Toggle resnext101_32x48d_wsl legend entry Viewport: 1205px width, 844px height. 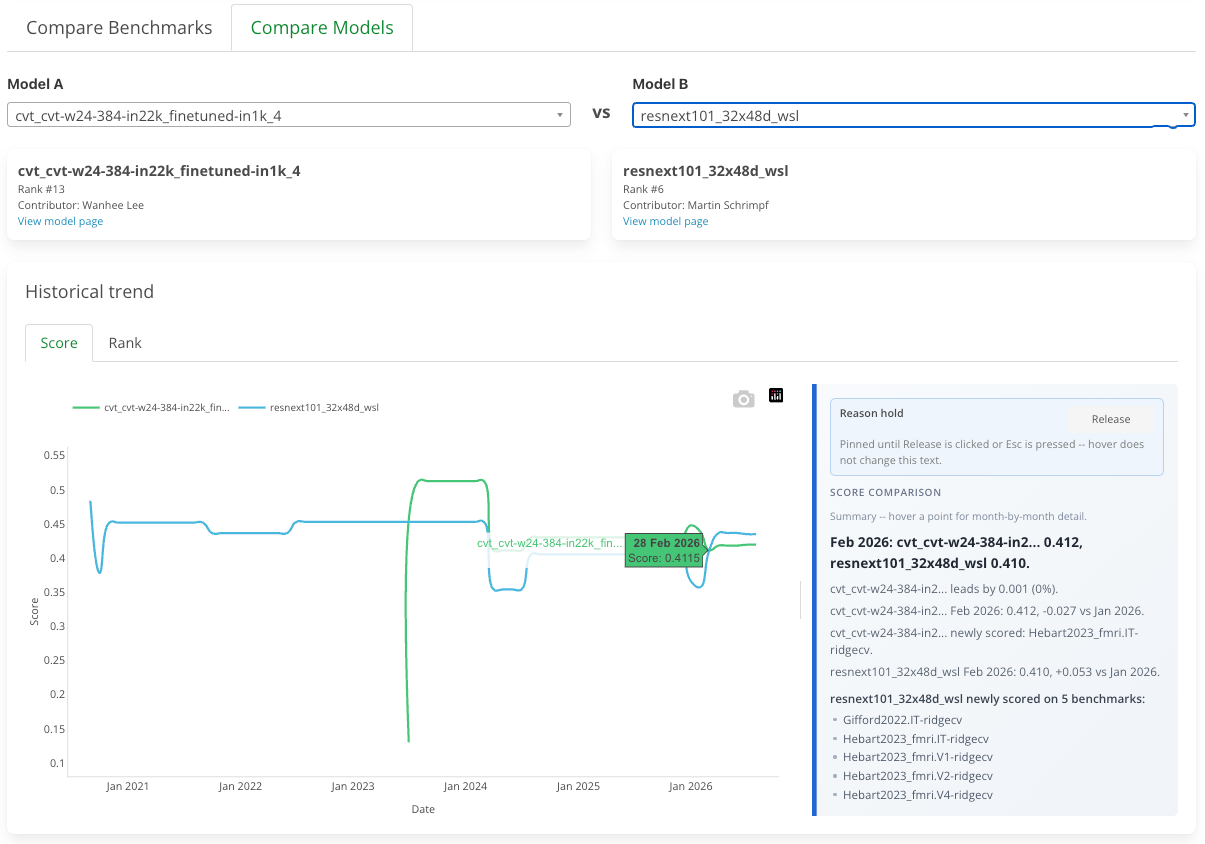click(x=310, y=407)
